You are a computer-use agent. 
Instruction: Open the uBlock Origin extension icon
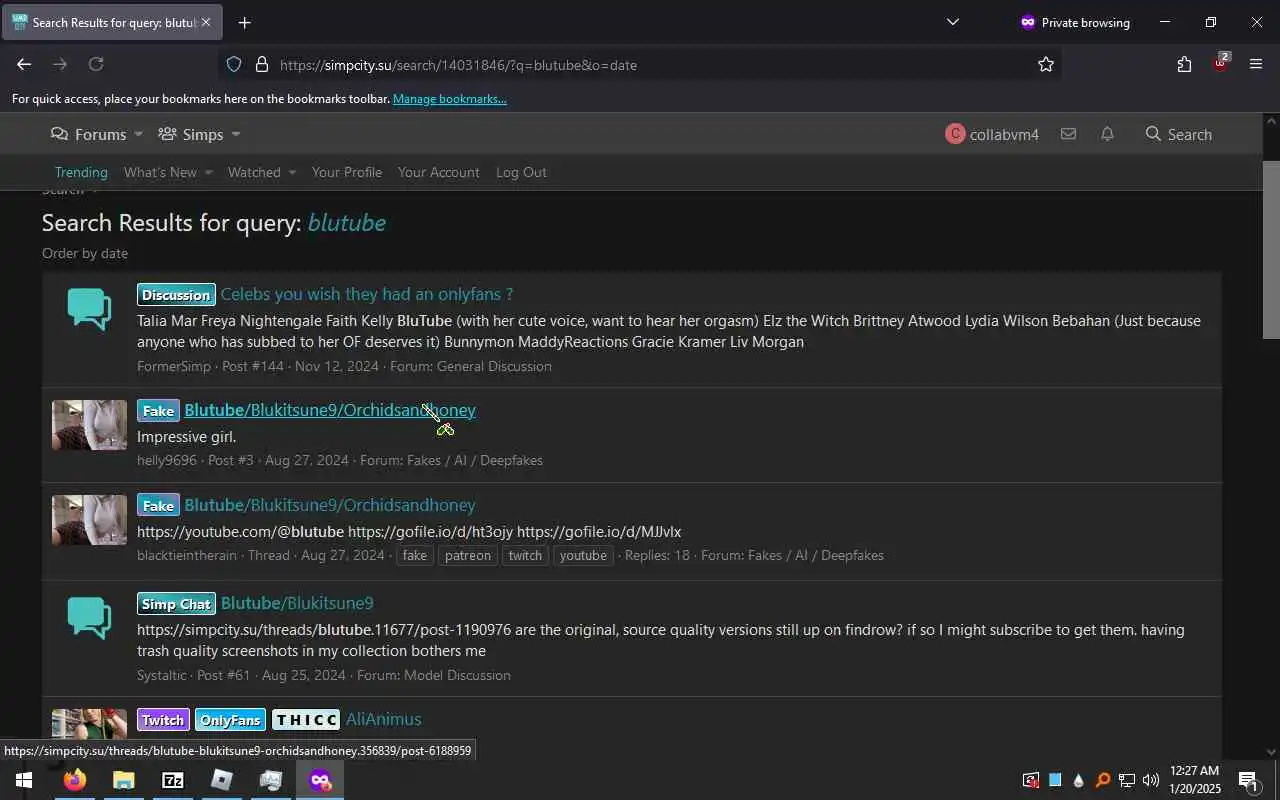[1220, 62]
